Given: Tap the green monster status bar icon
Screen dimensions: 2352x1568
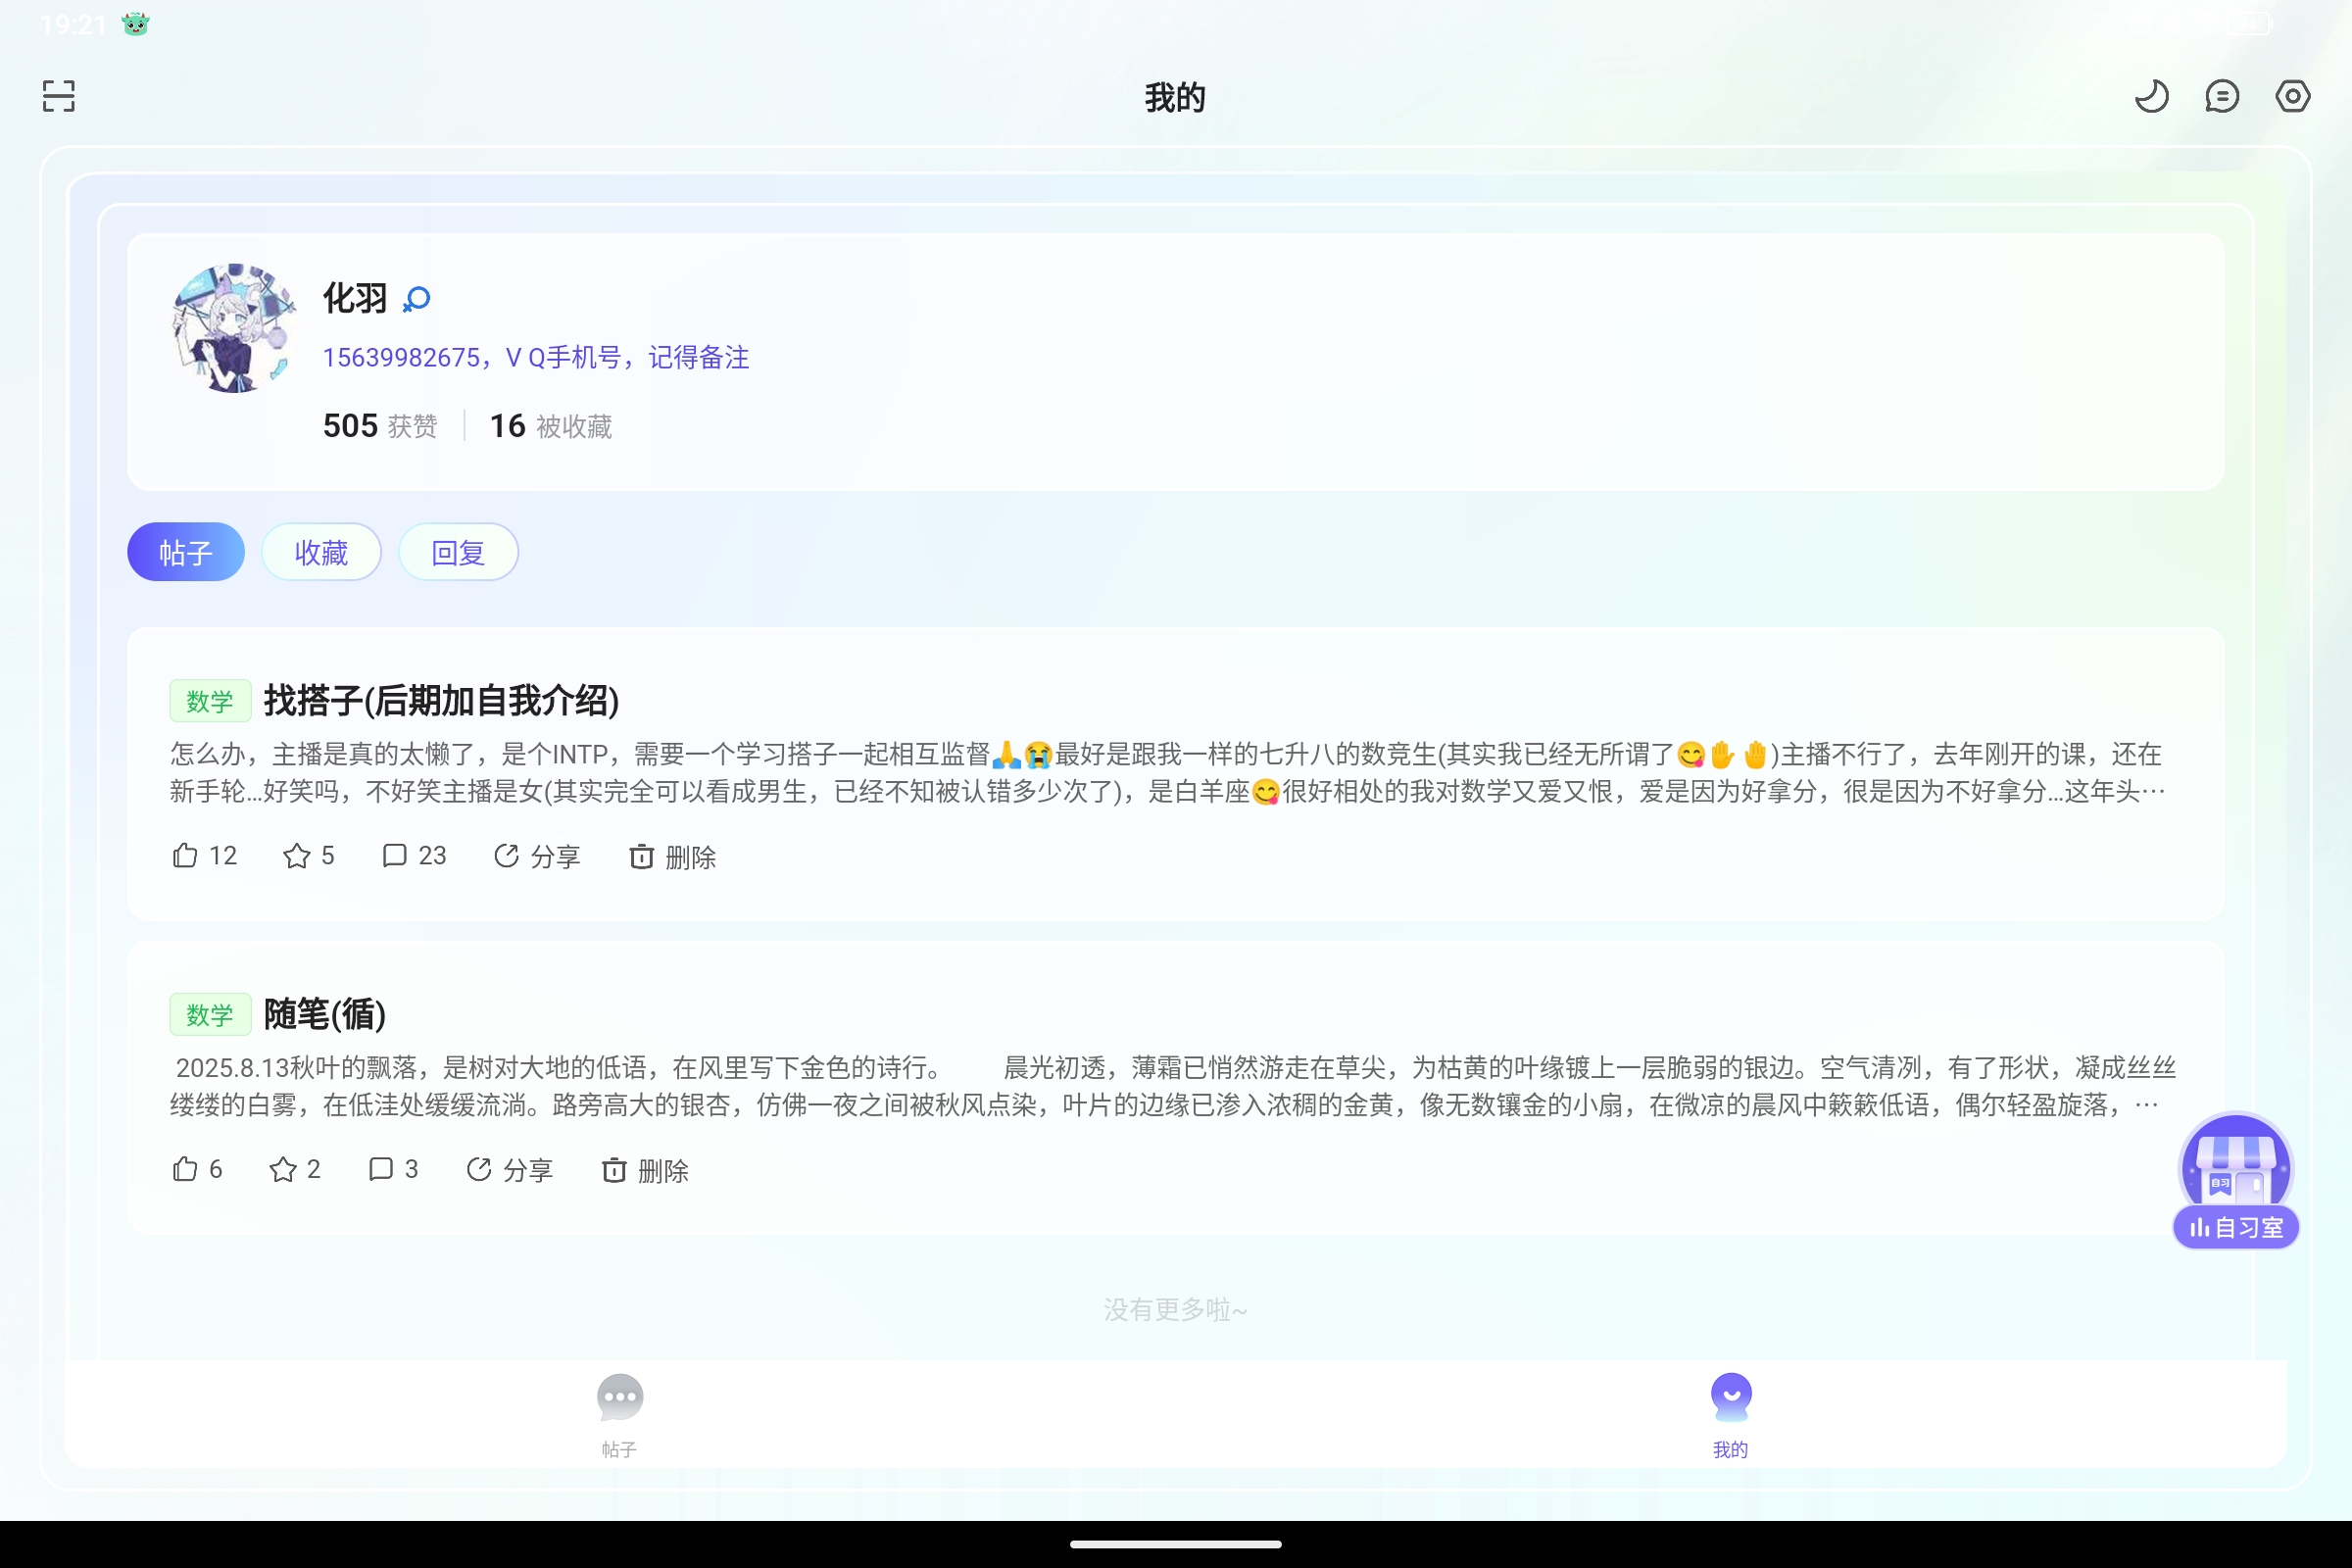Looking at the screenshot, I should pyautogui.click(x=136, y=24).
